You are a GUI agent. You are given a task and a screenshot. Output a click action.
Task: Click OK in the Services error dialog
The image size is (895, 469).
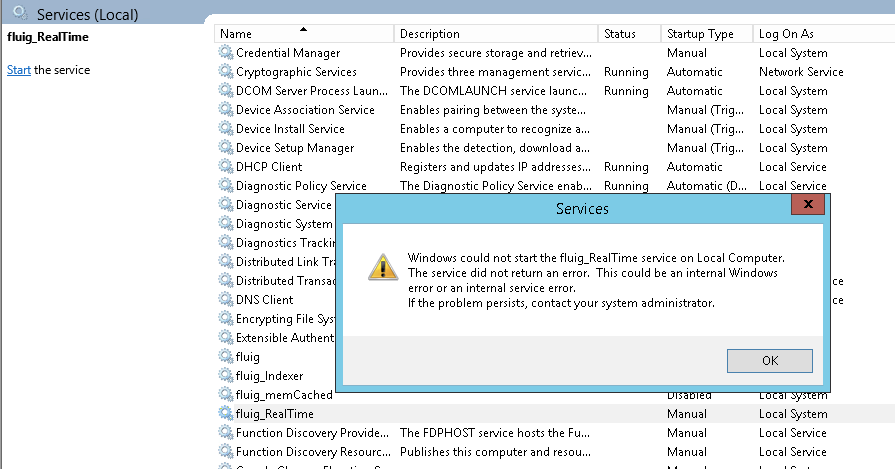tap(769, 361)
